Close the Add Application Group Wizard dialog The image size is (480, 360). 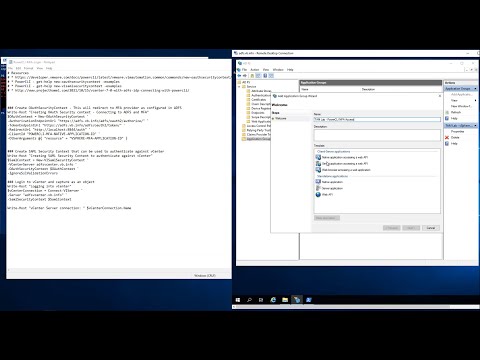[440, 96]
